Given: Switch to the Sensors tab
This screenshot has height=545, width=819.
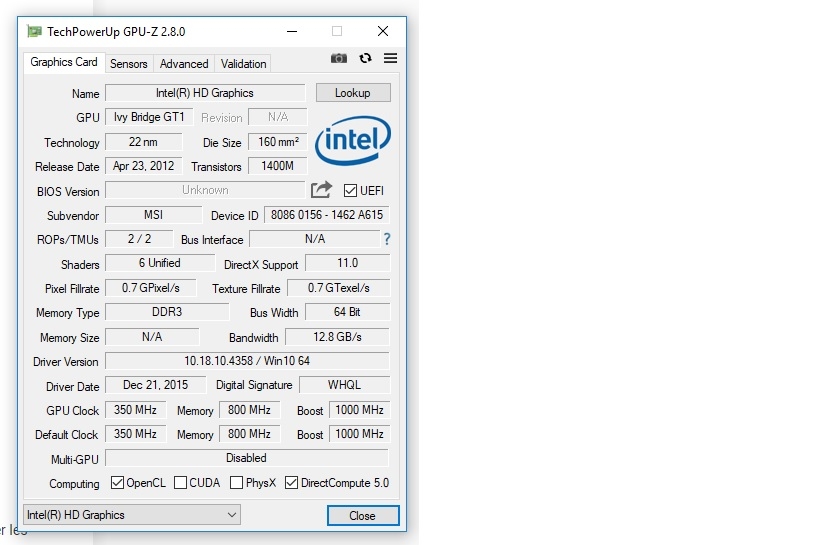Looking at the screenshot, I should click(129, 64).
